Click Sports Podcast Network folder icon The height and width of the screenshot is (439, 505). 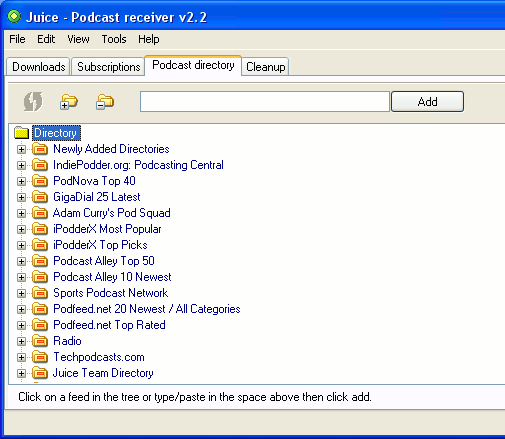point(40,293)
